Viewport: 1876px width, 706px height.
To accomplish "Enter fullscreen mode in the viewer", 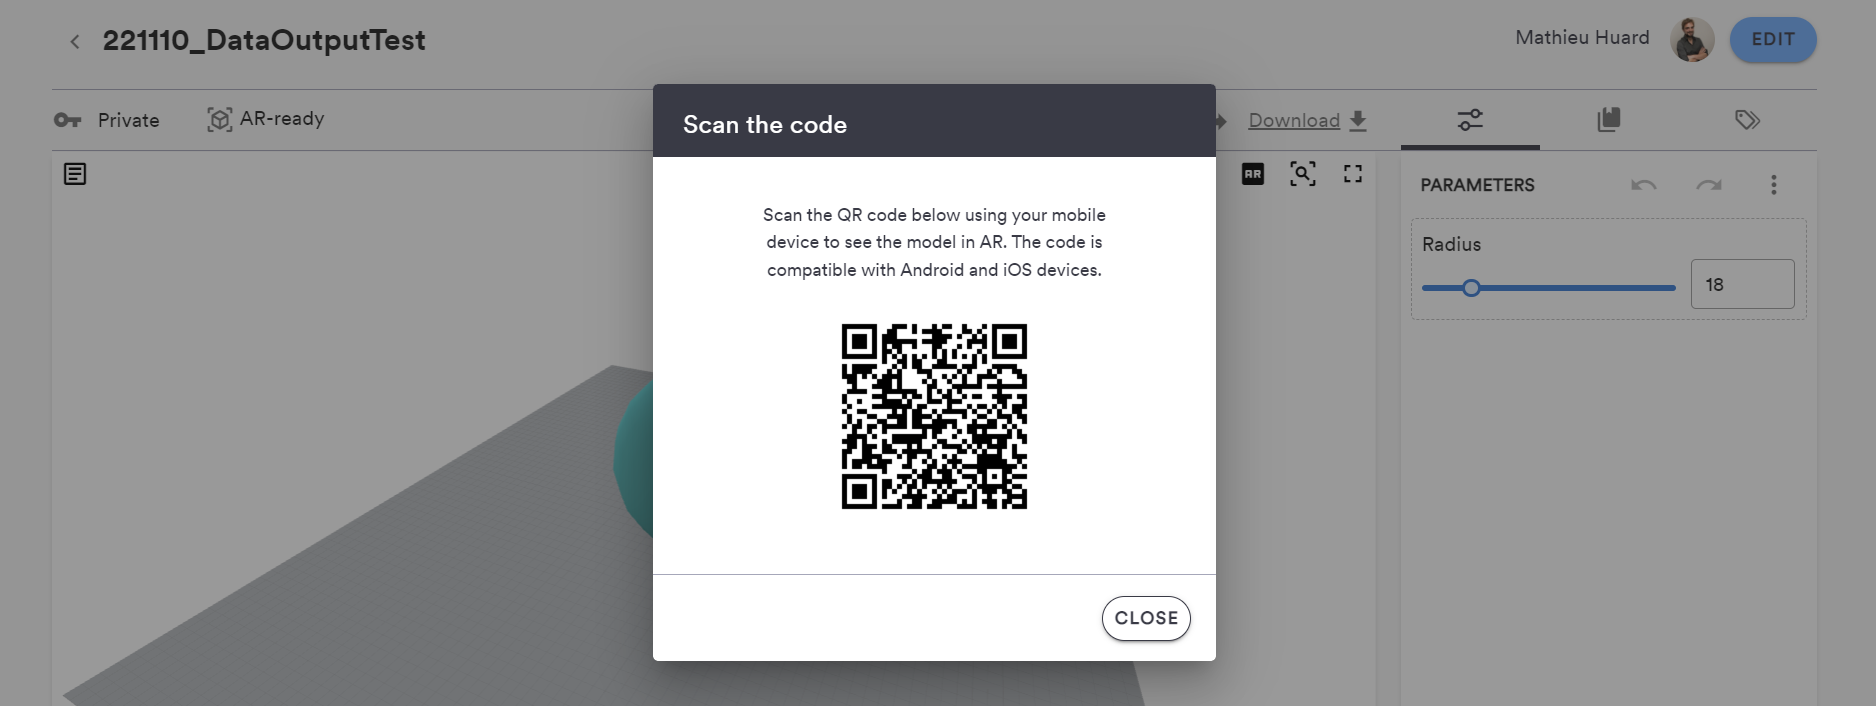I will click(1353, 174).
